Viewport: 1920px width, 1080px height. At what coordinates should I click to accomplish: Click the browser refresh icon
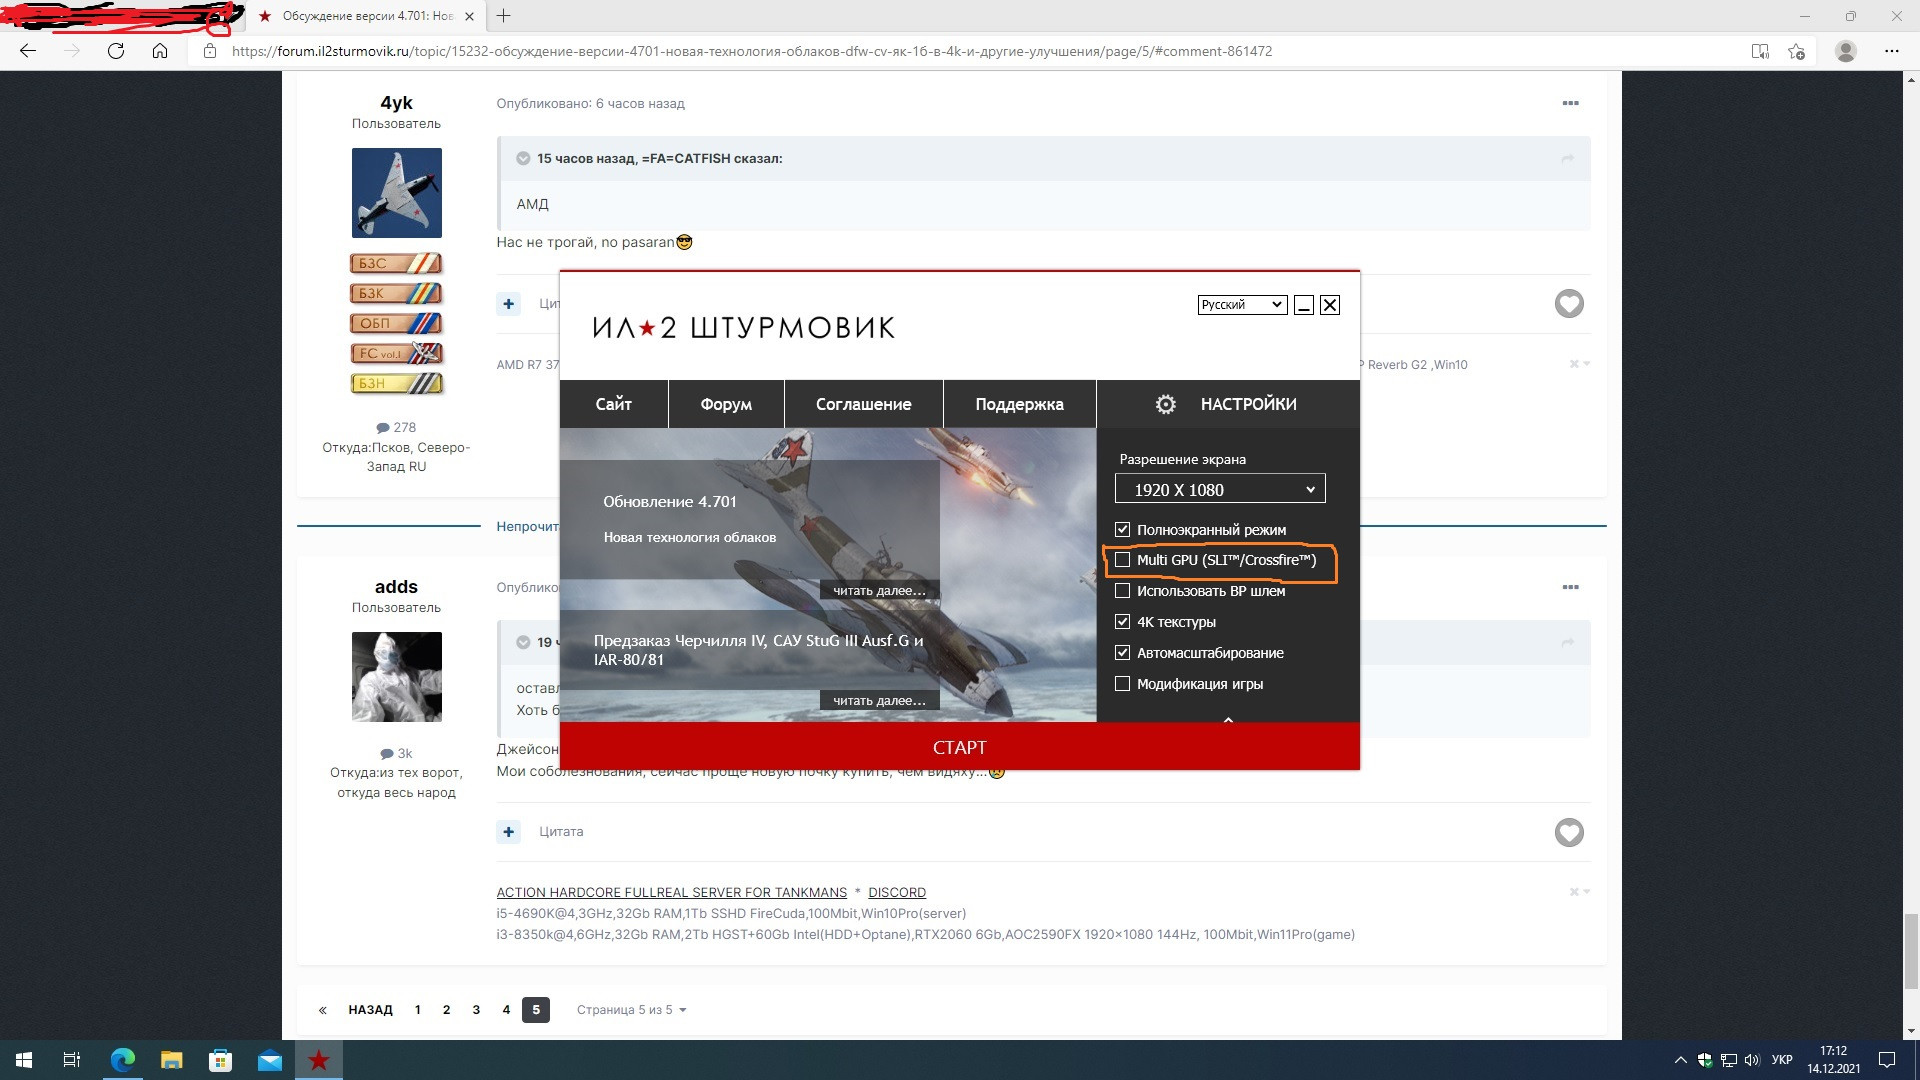click(x=116, y=51)
